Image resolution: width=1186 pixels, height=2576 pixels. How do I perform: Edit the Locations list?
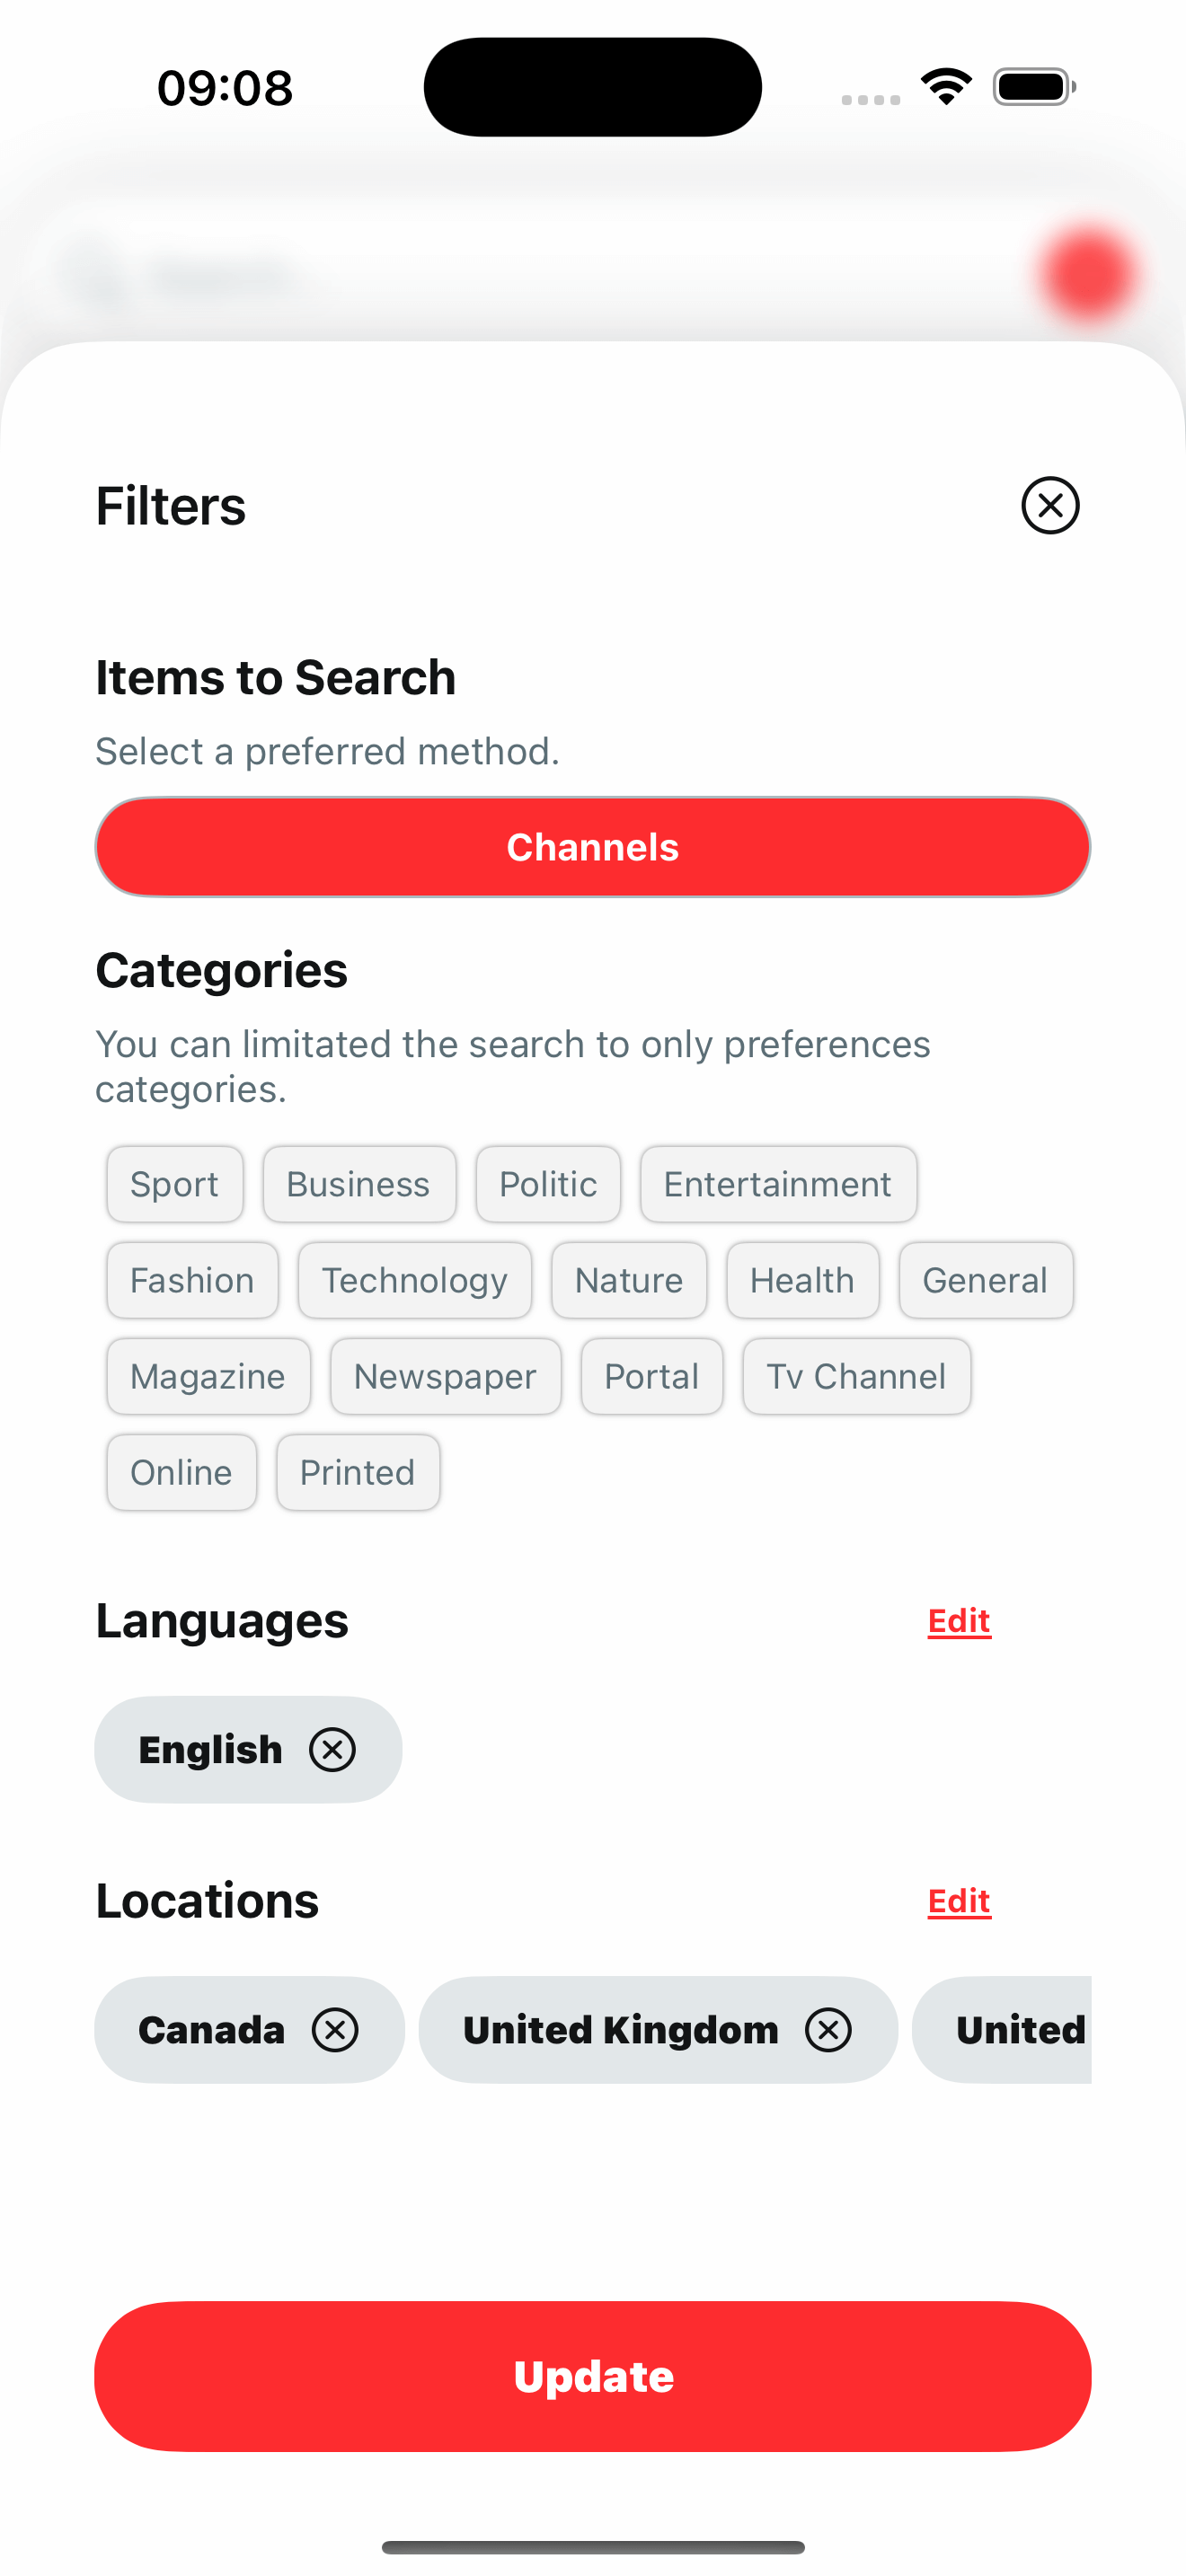click(959, 1900)
